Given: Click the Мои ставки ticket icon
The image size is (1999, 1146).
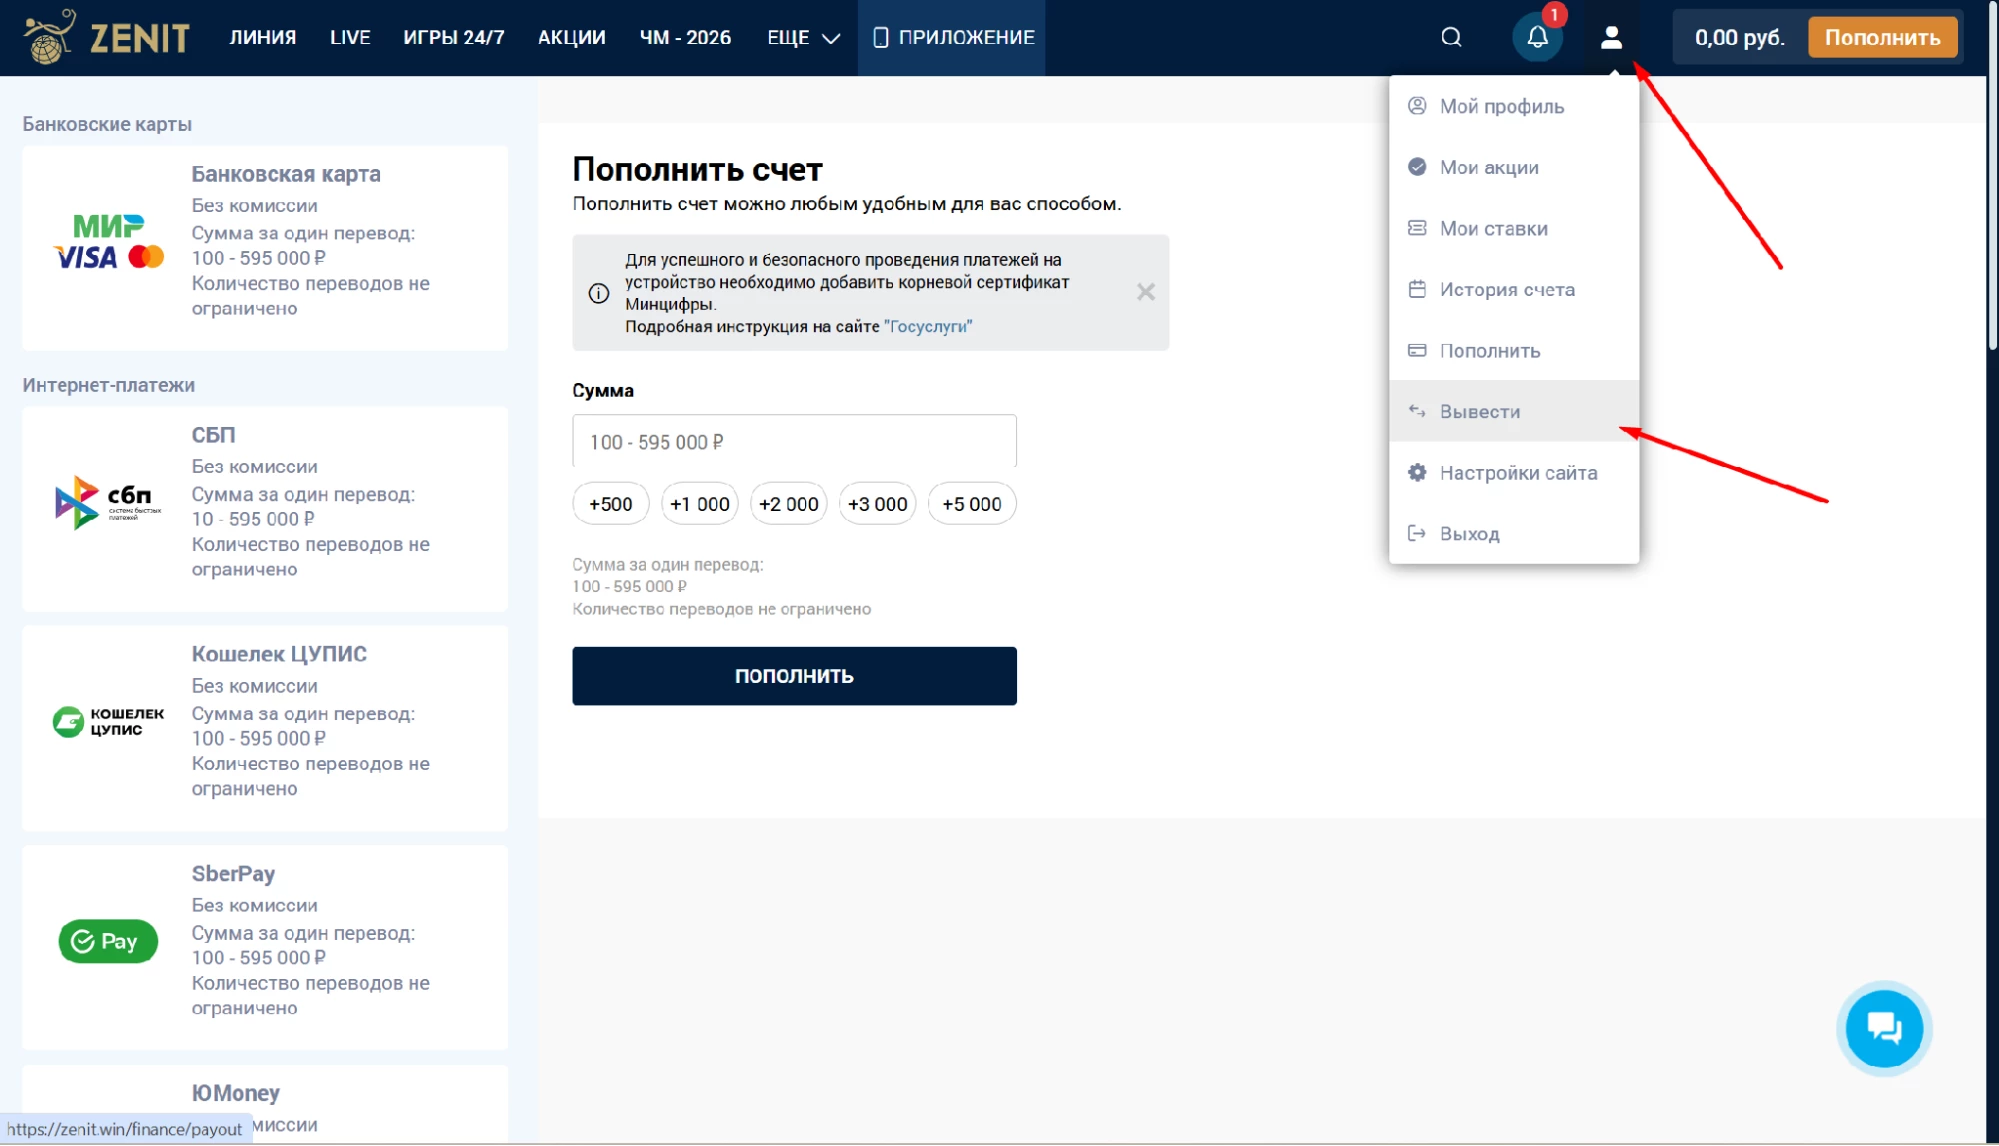Looking at the screenshot, I should [x=1417, y=228].
